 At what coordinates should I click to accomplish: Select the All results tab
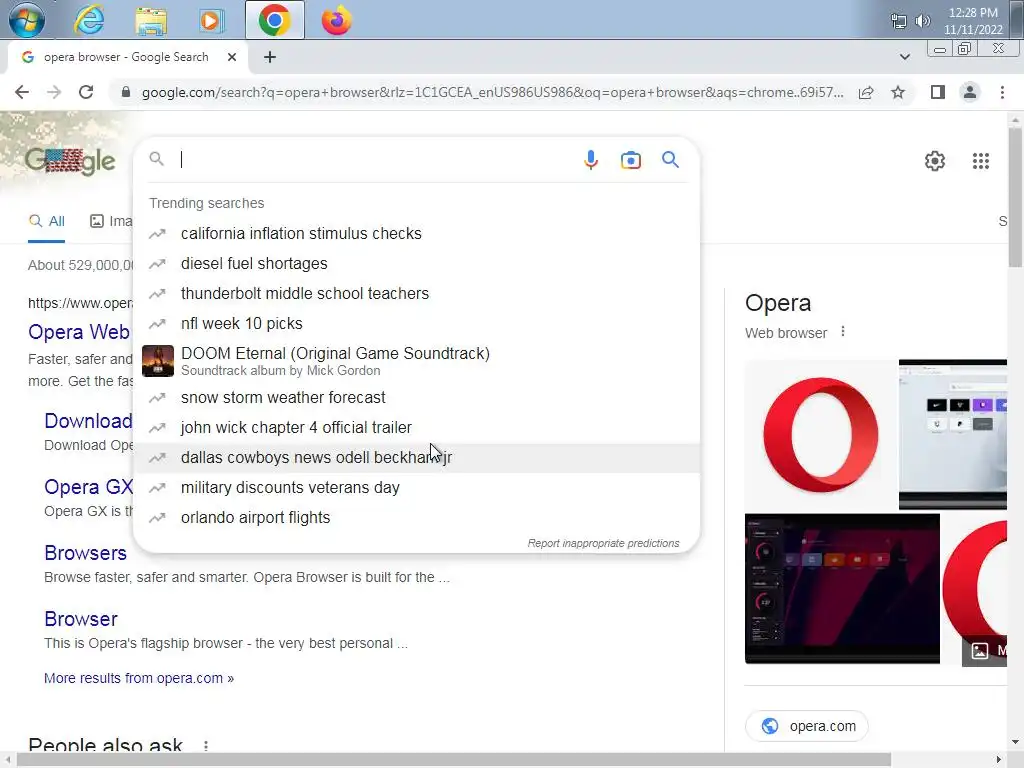46,221
